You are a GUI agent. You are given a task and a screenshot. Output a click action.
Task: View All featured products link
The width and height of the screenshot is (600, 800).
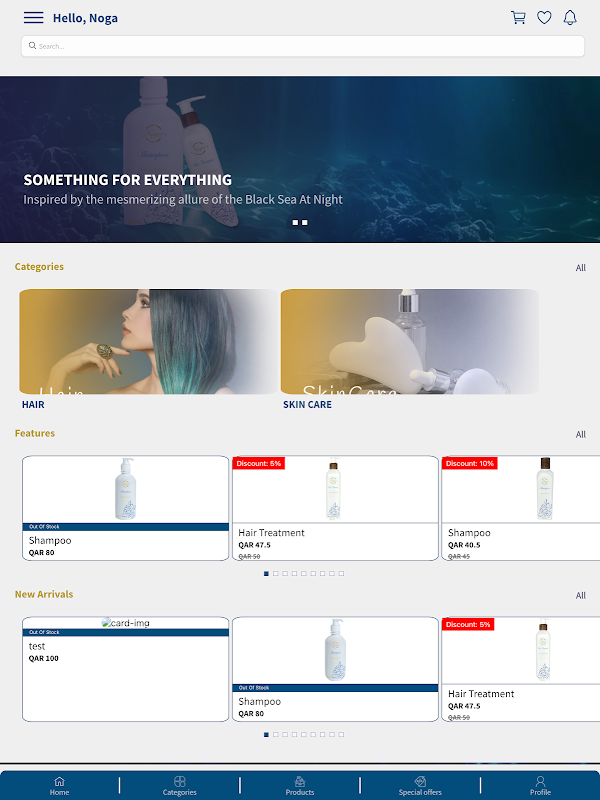pyautogui.click(x=581, y=435)
